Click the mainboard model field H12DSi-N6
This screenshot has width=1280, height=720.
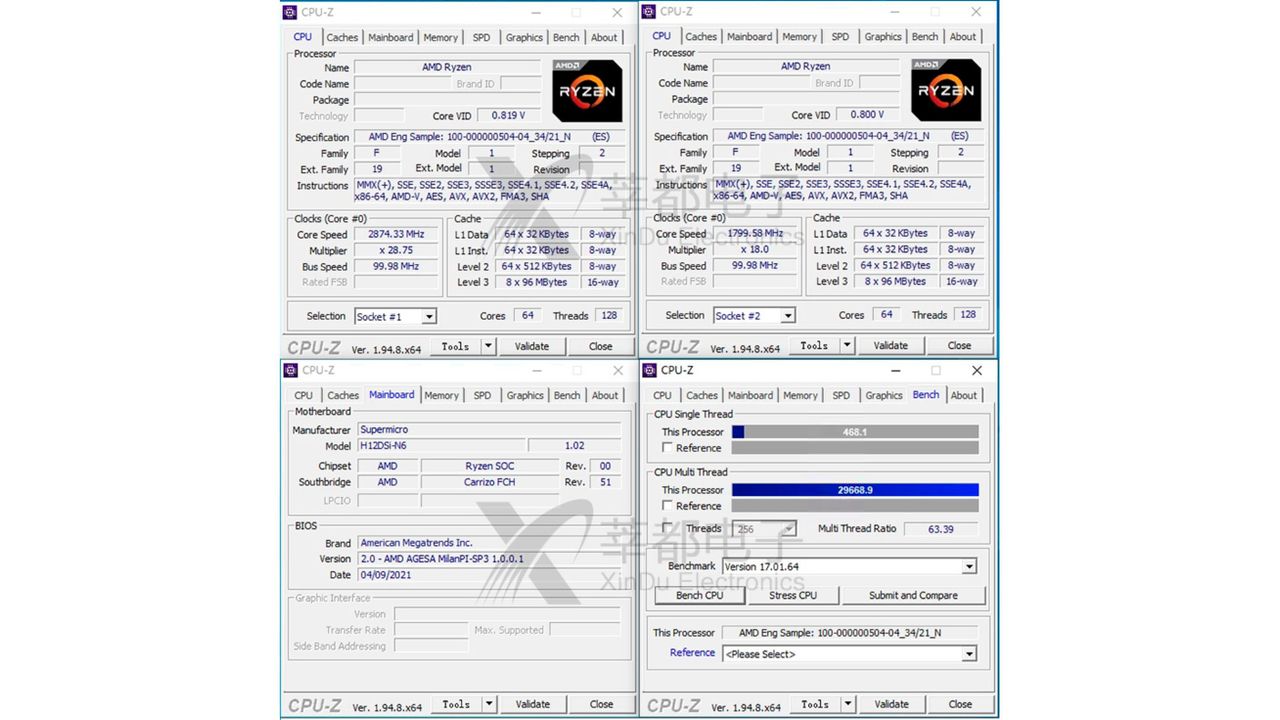pyautogui.click(x=440, y=446)
